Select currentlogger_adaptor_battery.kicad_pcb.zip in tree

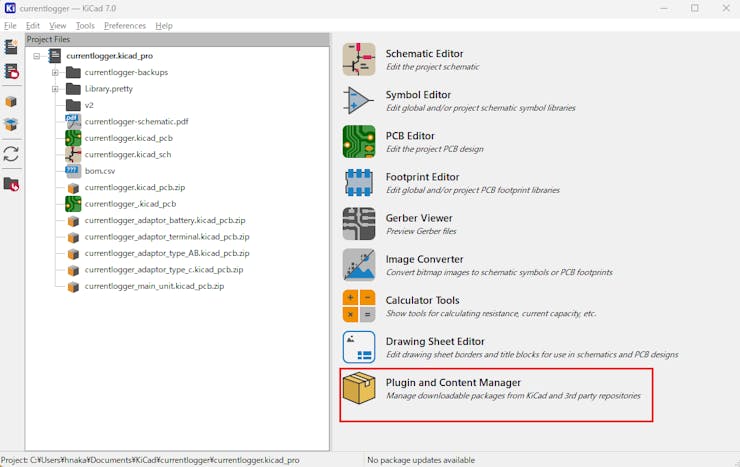[165, 220]
